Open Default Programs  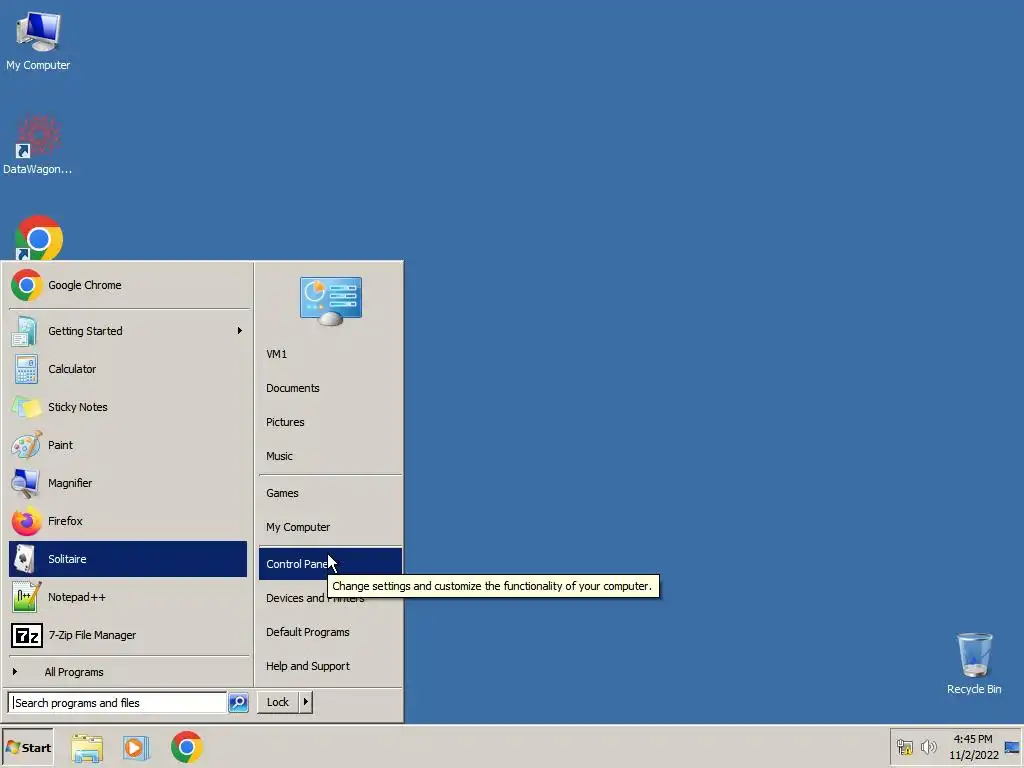pos(330,632)
